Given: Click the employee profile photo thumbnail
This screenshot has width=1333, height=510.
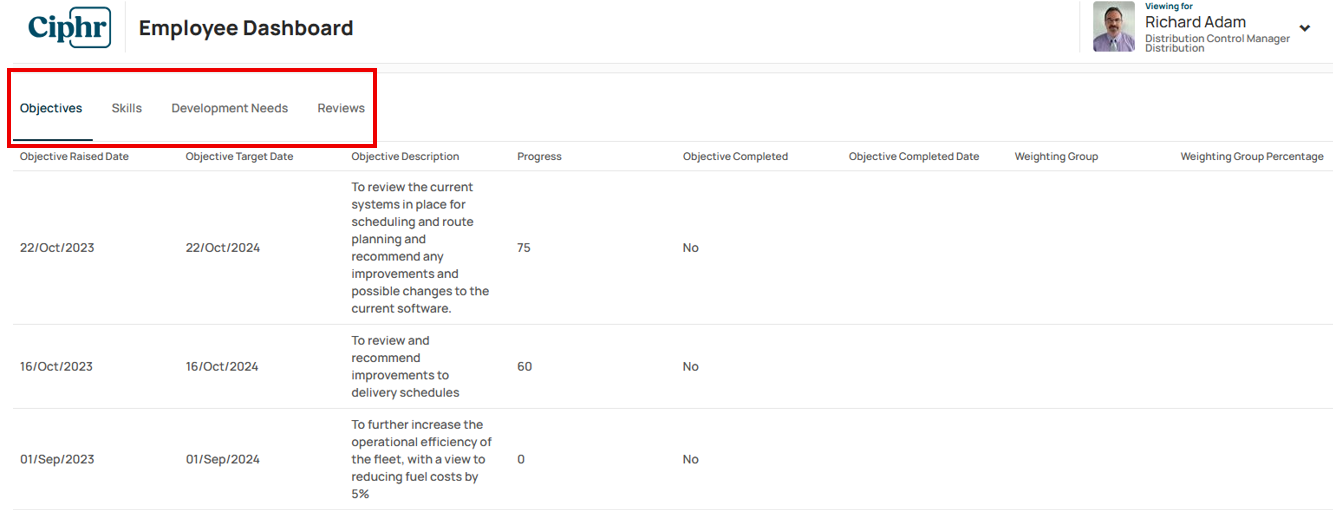Looking at the screenshot, I should point(1114,27).
